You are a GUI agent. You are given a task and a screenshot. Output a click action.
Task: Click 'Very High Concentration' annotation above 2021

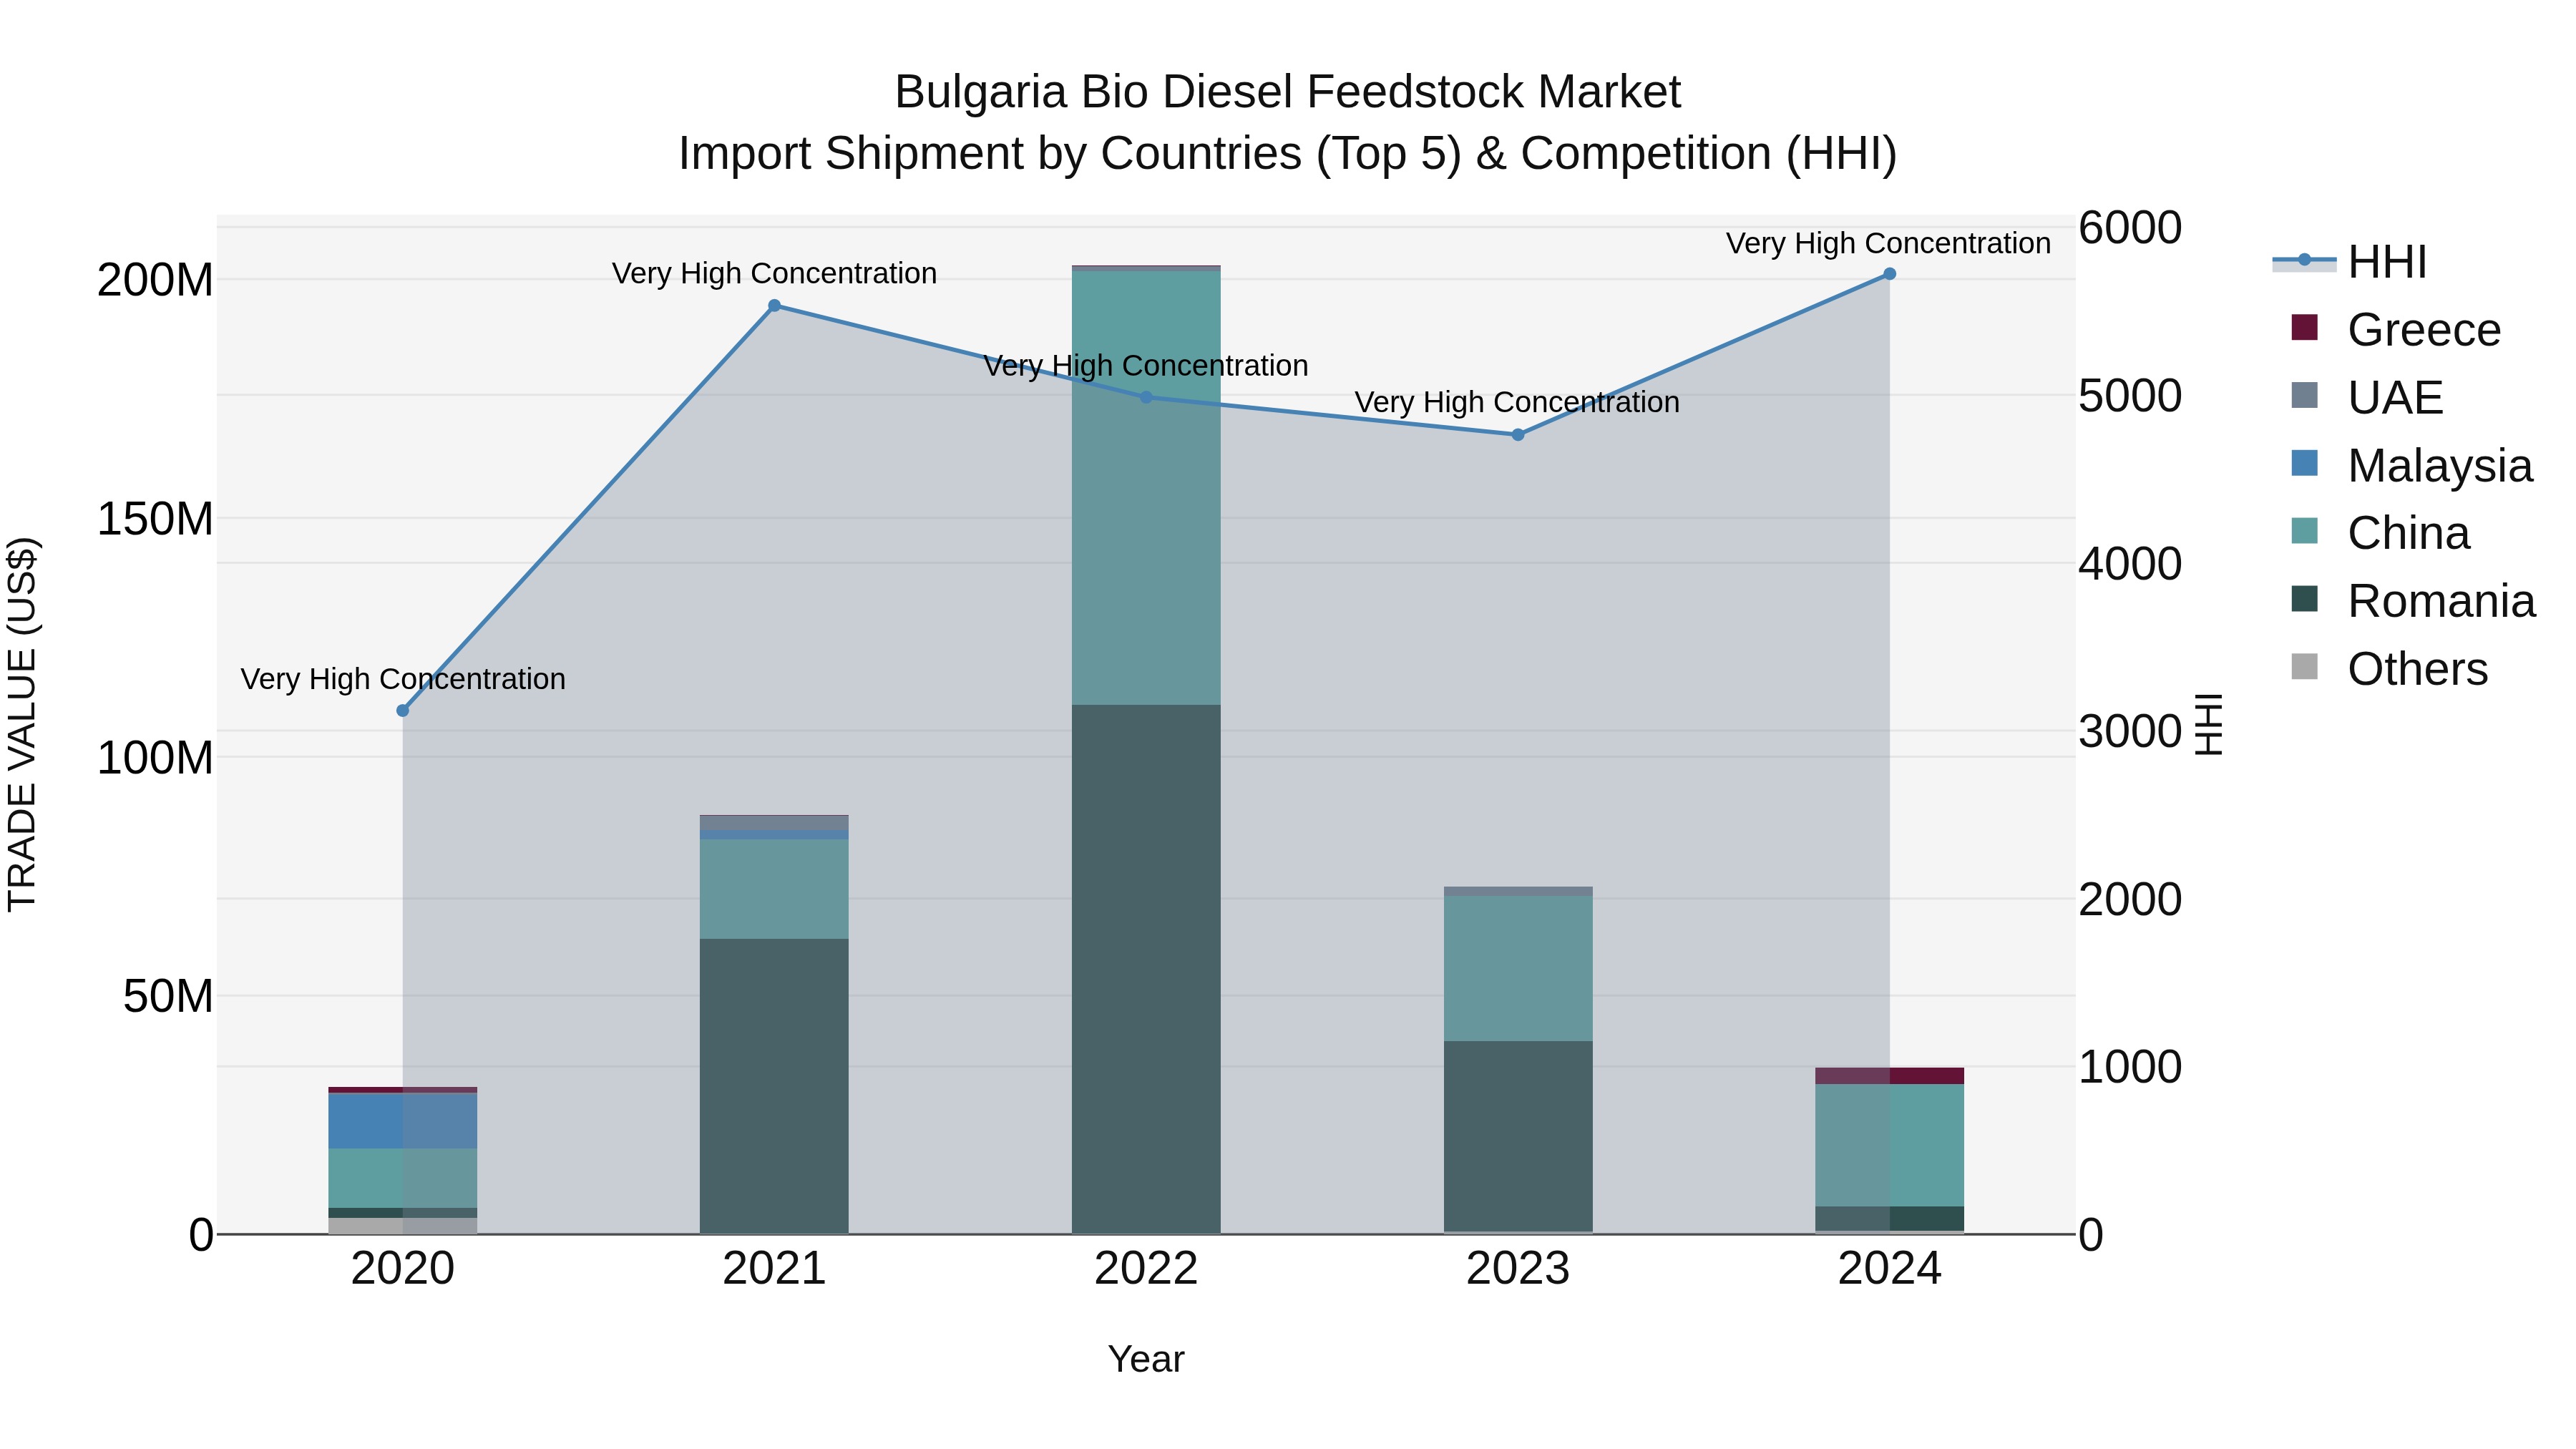[774, 273]
